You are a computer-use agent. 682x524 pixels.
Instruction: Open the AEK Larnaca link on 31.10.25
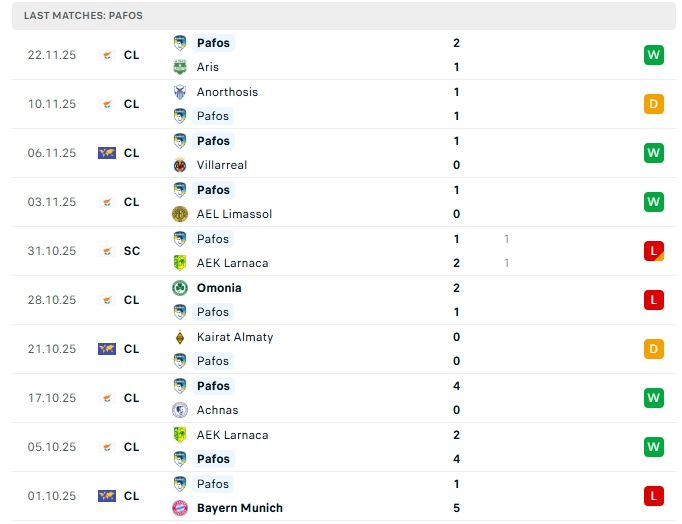coord(232,263)
